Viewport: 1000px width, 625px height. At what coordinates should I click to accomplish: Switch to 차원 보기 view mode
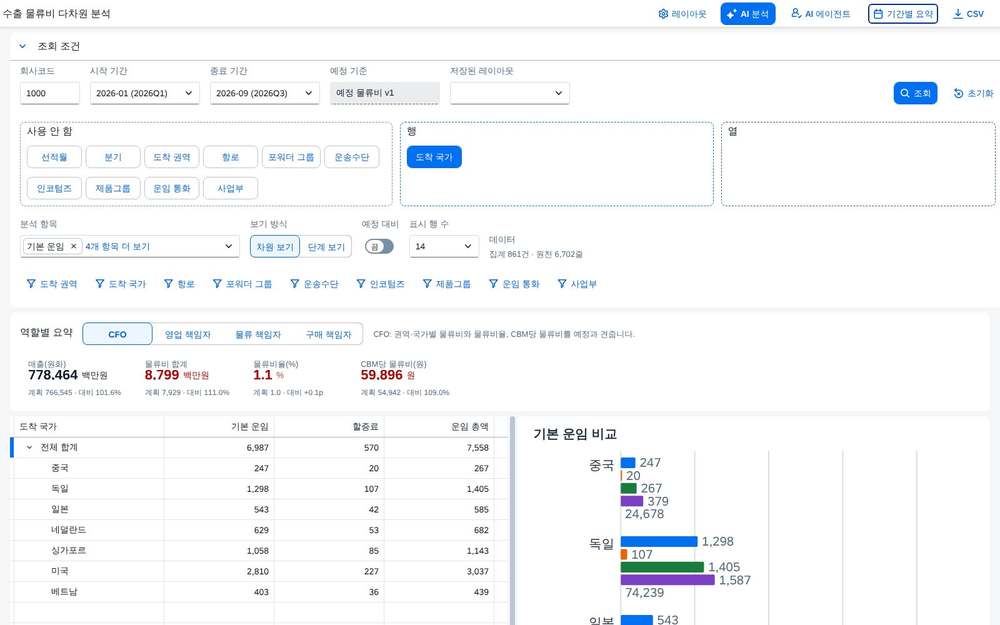(275, 247)
